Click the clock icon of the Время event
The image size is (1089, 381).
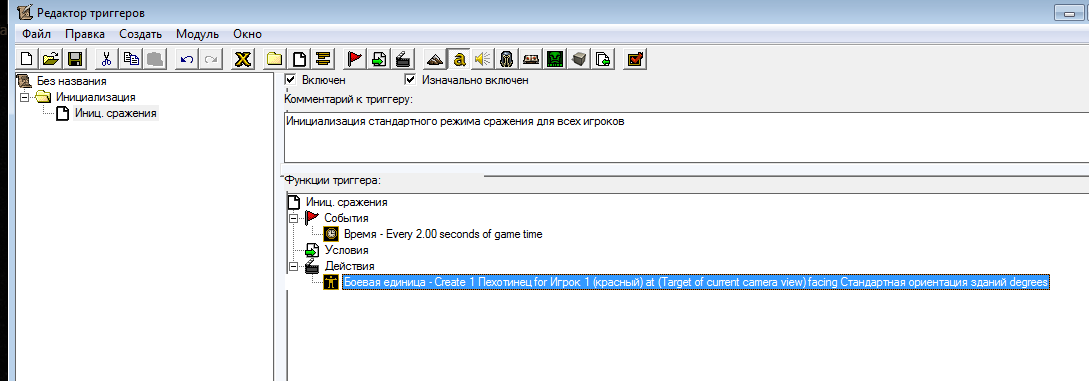tap(332, 235)
